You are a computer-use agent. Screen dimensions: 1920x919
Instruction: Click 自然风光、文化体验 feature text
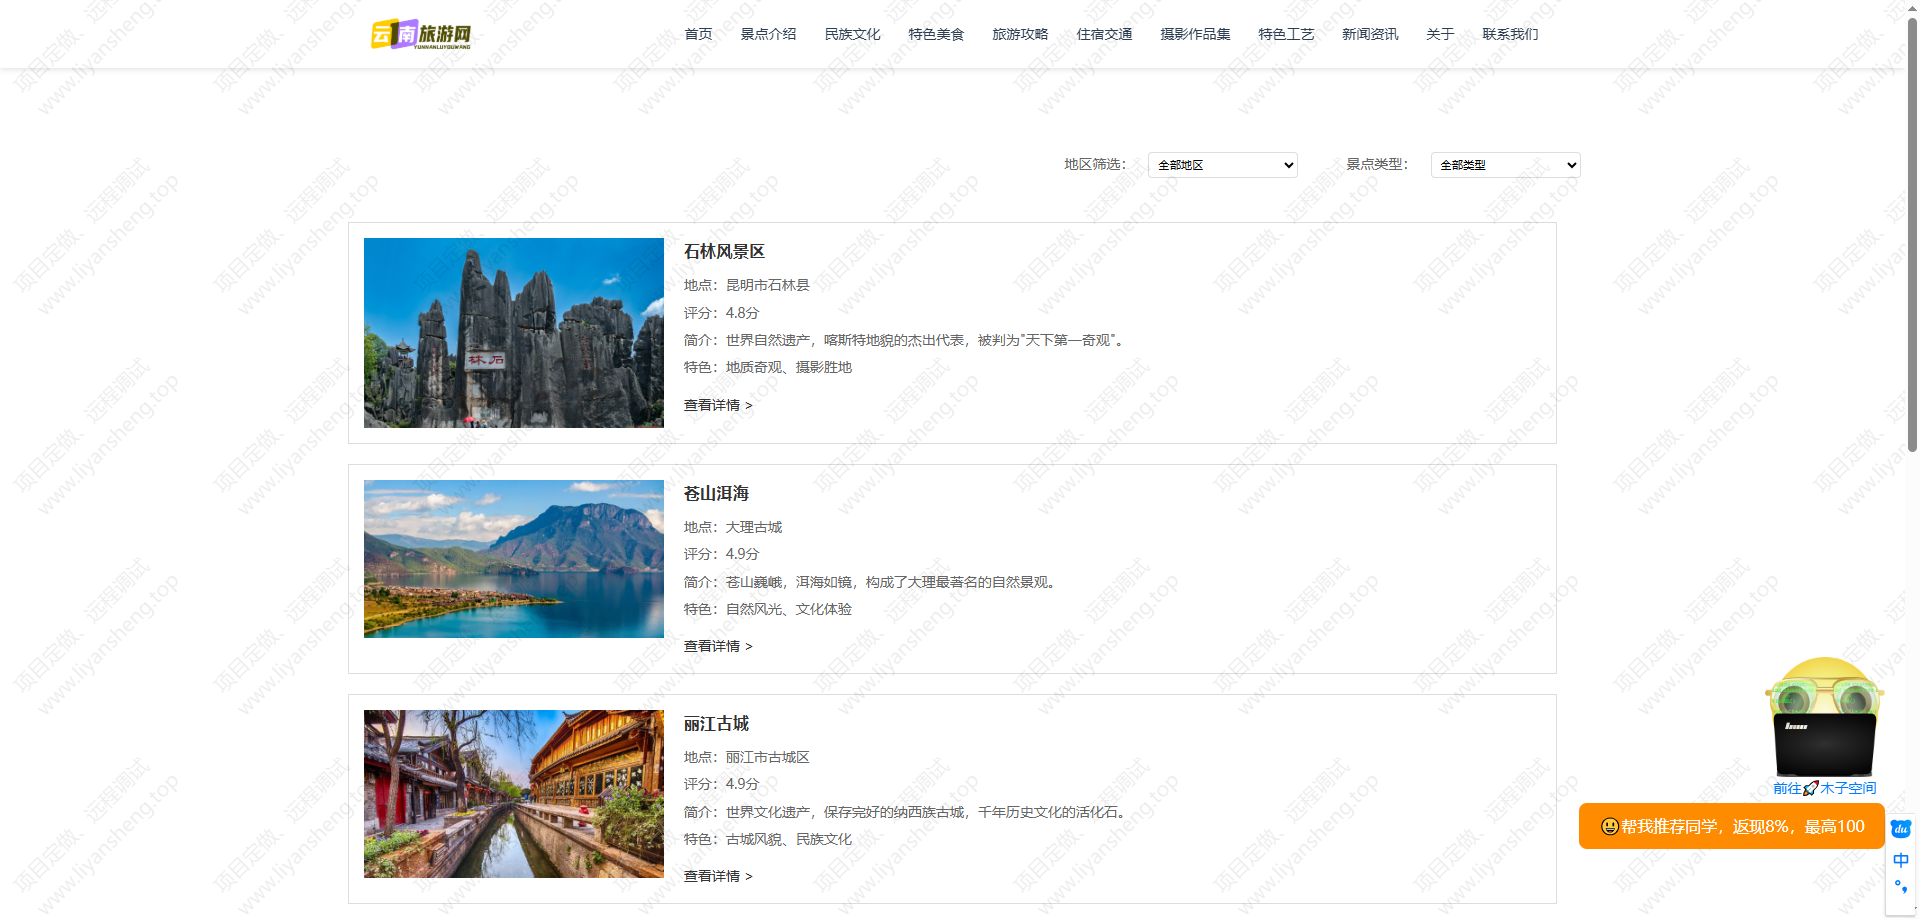[x=788, y=609]
